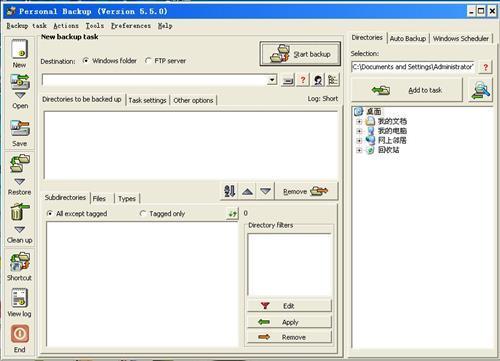Save the backup task
Viewport: 500px width, 361px height.
click(x=20, y=128)
